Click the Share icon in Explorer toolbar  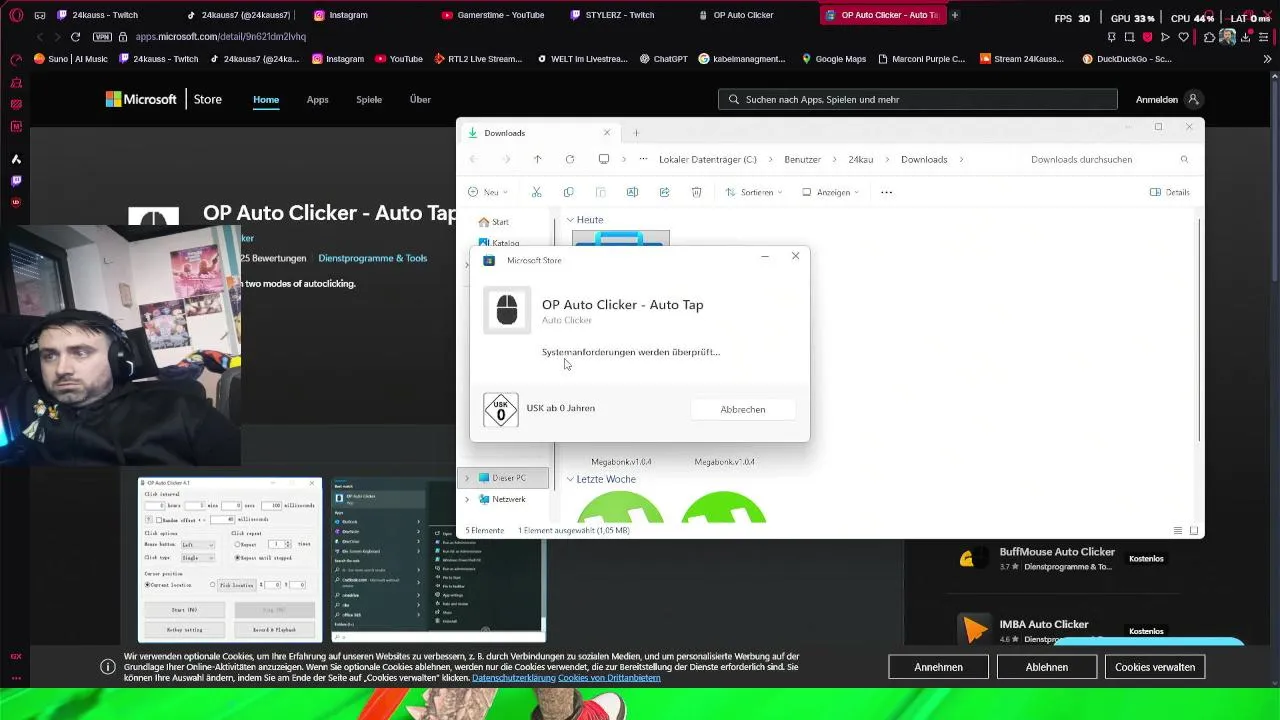pos(664,192)
